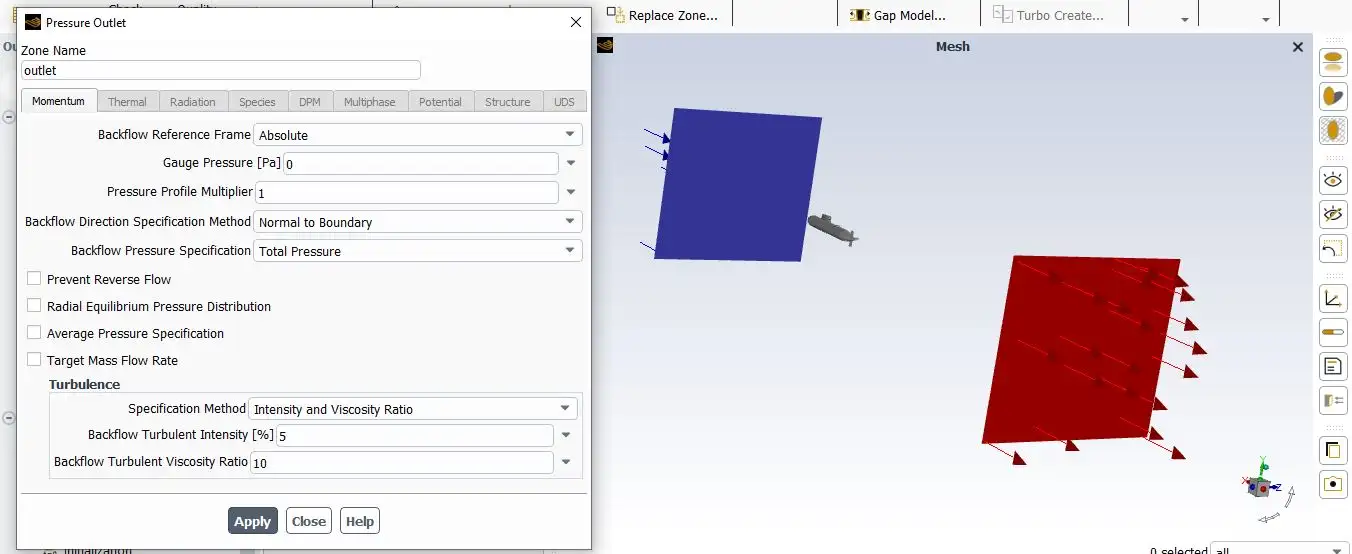Image resolution: width=1352 pixels, height=554 pixels.
Task: Open Pressure Profile Multiplier dropdown arrow
Action: [x=571, y=192]
